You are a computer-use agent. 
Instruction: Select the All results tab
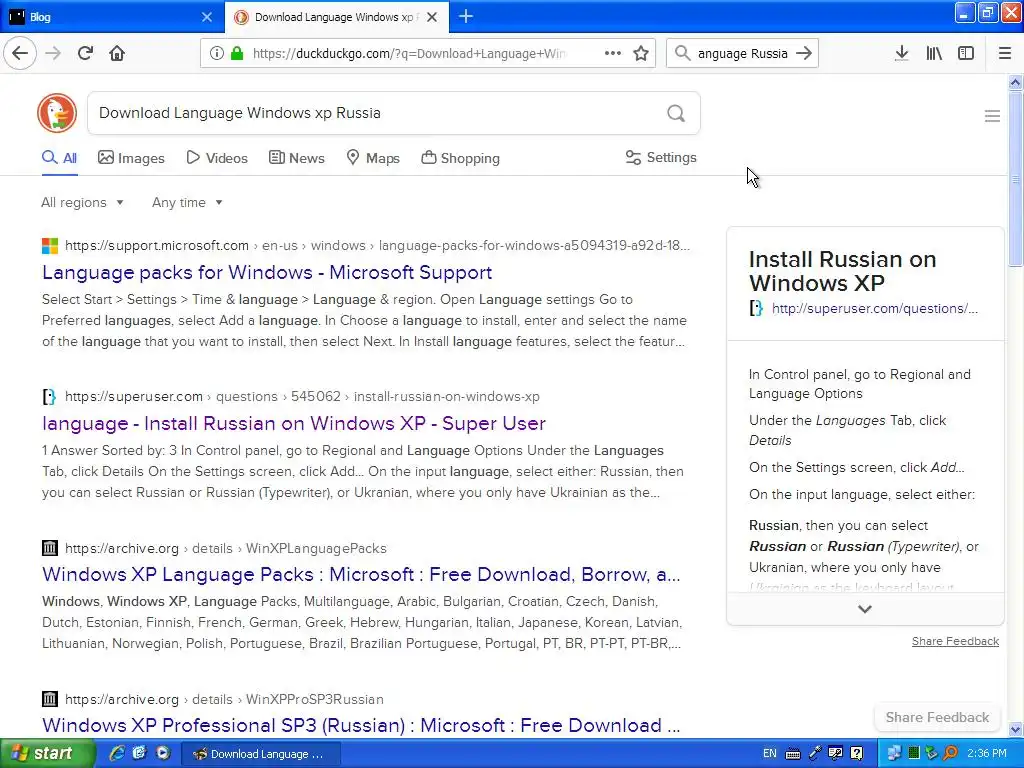[x=59, y=158]
